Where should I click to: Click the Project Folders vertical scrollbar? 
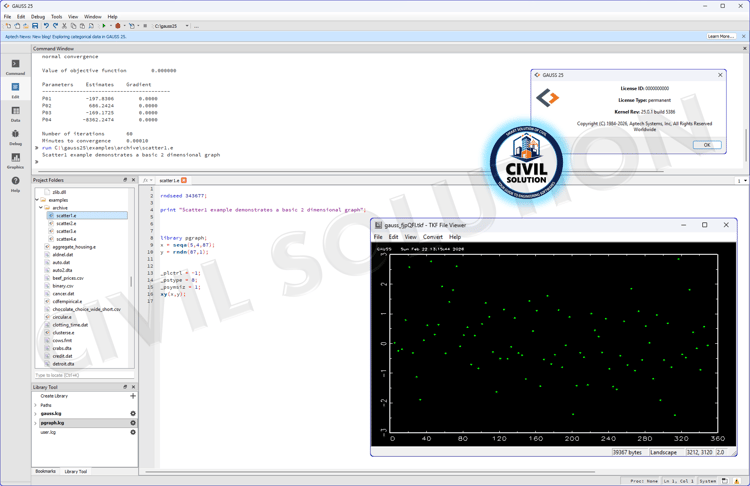tap(131, 281)
